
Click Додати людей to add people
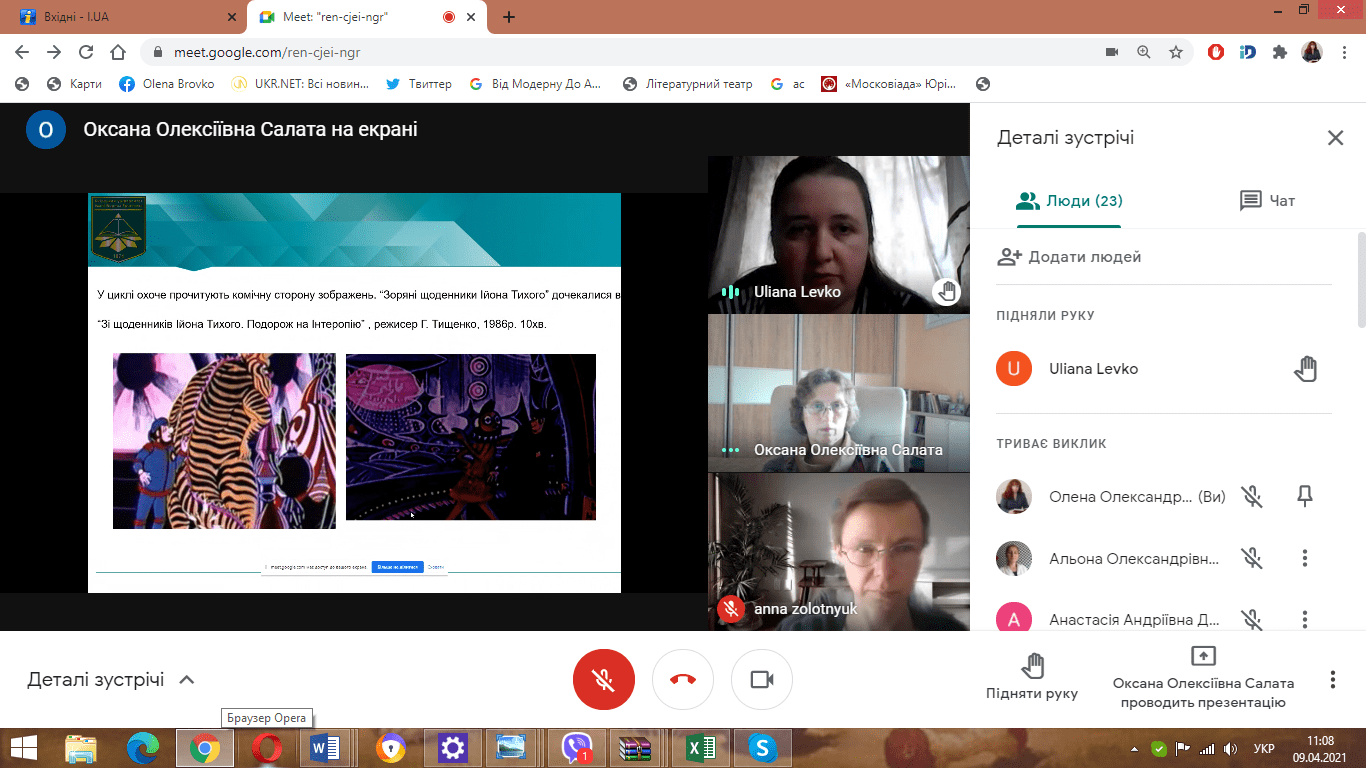[x=1069, y=257]
